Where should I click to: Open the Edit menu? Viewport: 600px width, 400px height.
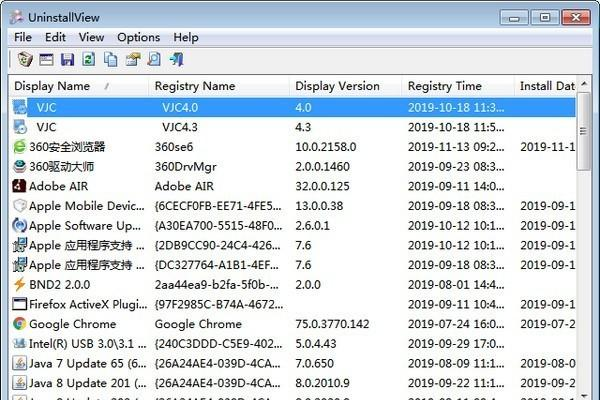coord(55,38)
